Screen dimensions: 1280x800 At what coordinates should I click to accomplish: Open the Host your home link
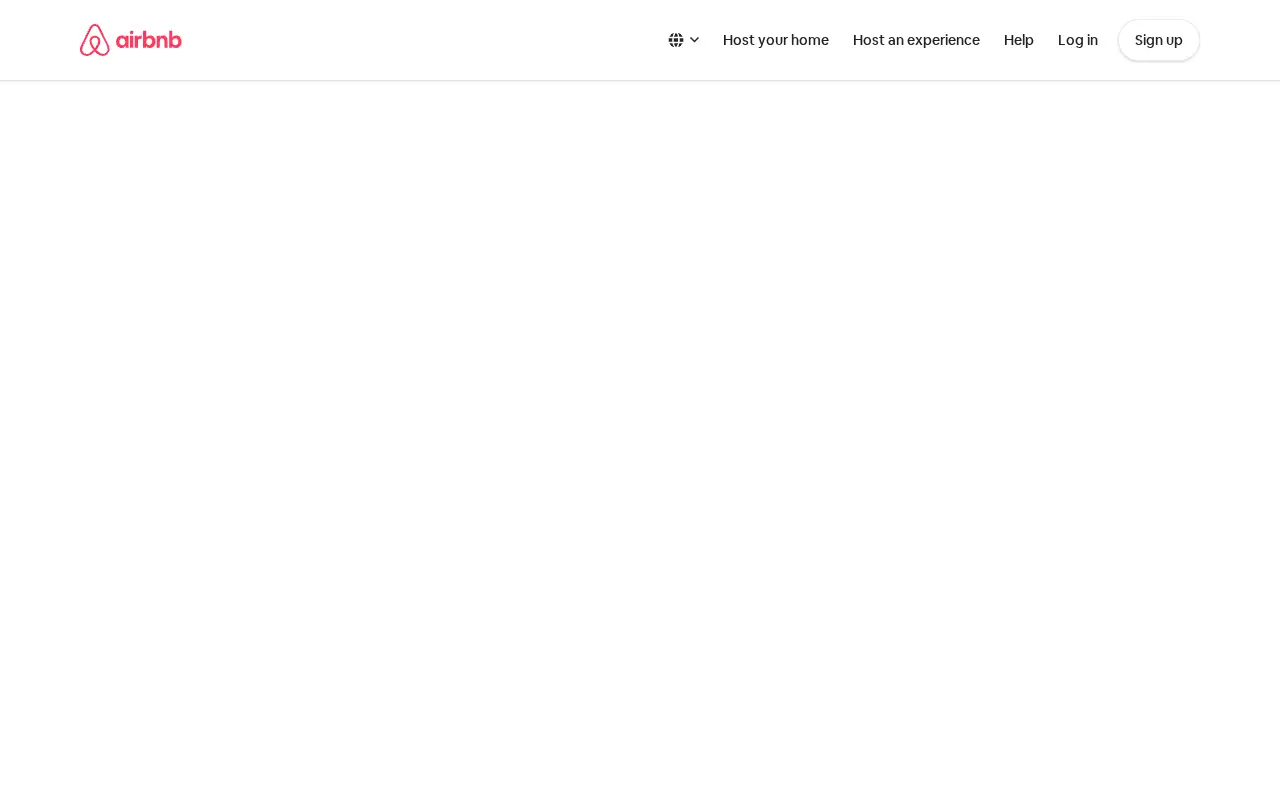click(776, 40)
